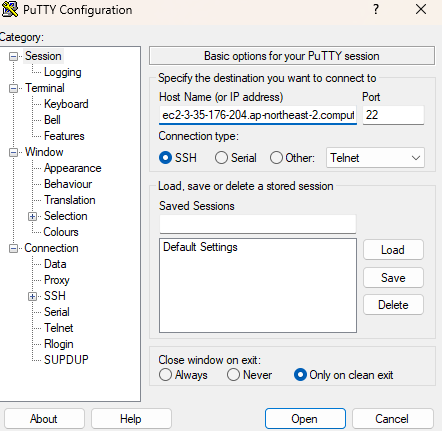442x431 pixels.
Task: Click the question mark help icon
Action: click(376, 9)
